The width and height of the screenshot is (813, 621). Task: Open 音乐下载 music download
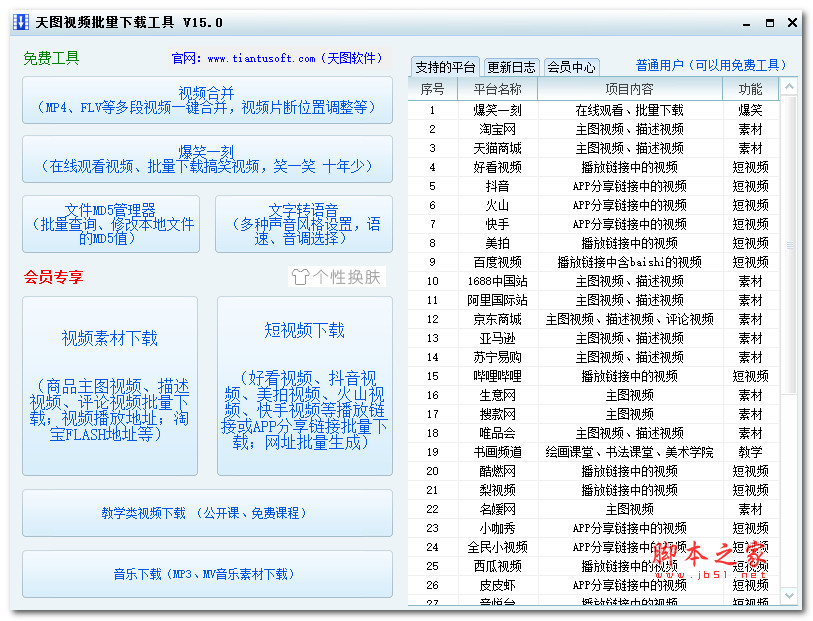coord(207,574)
